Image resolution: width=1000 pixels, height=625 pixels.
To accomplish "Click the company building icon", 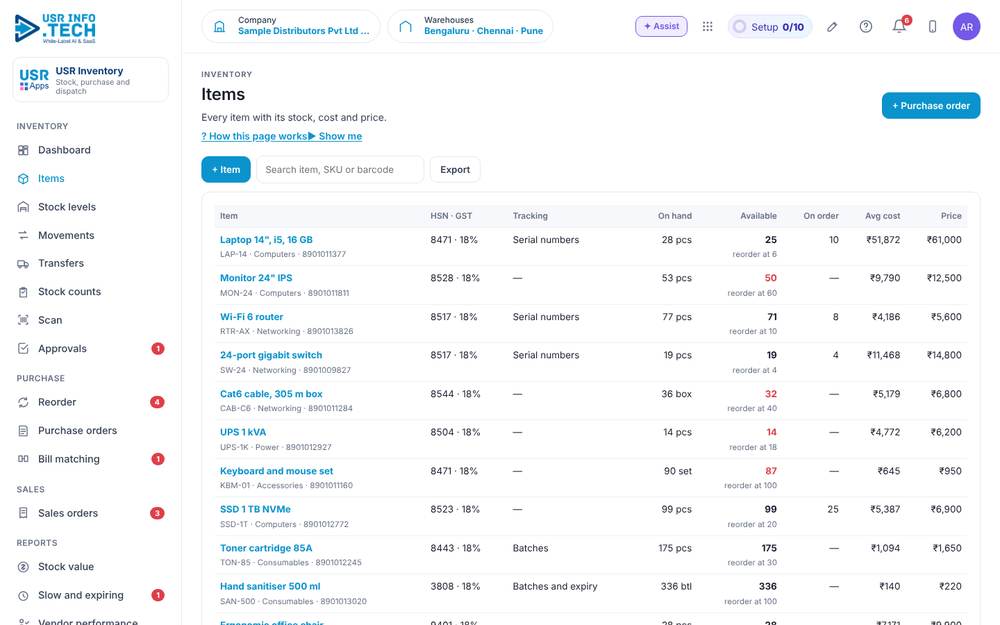I will [219, 26].
